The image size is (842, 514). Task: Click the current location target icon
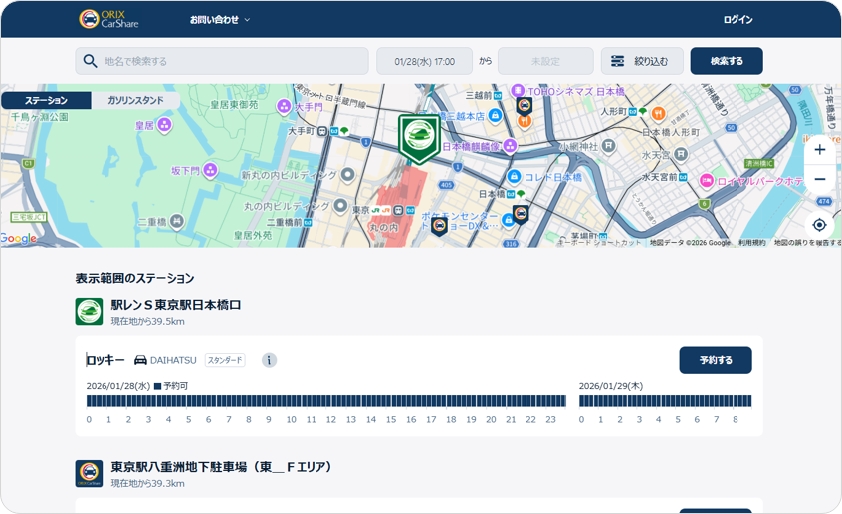coord(819,225)
